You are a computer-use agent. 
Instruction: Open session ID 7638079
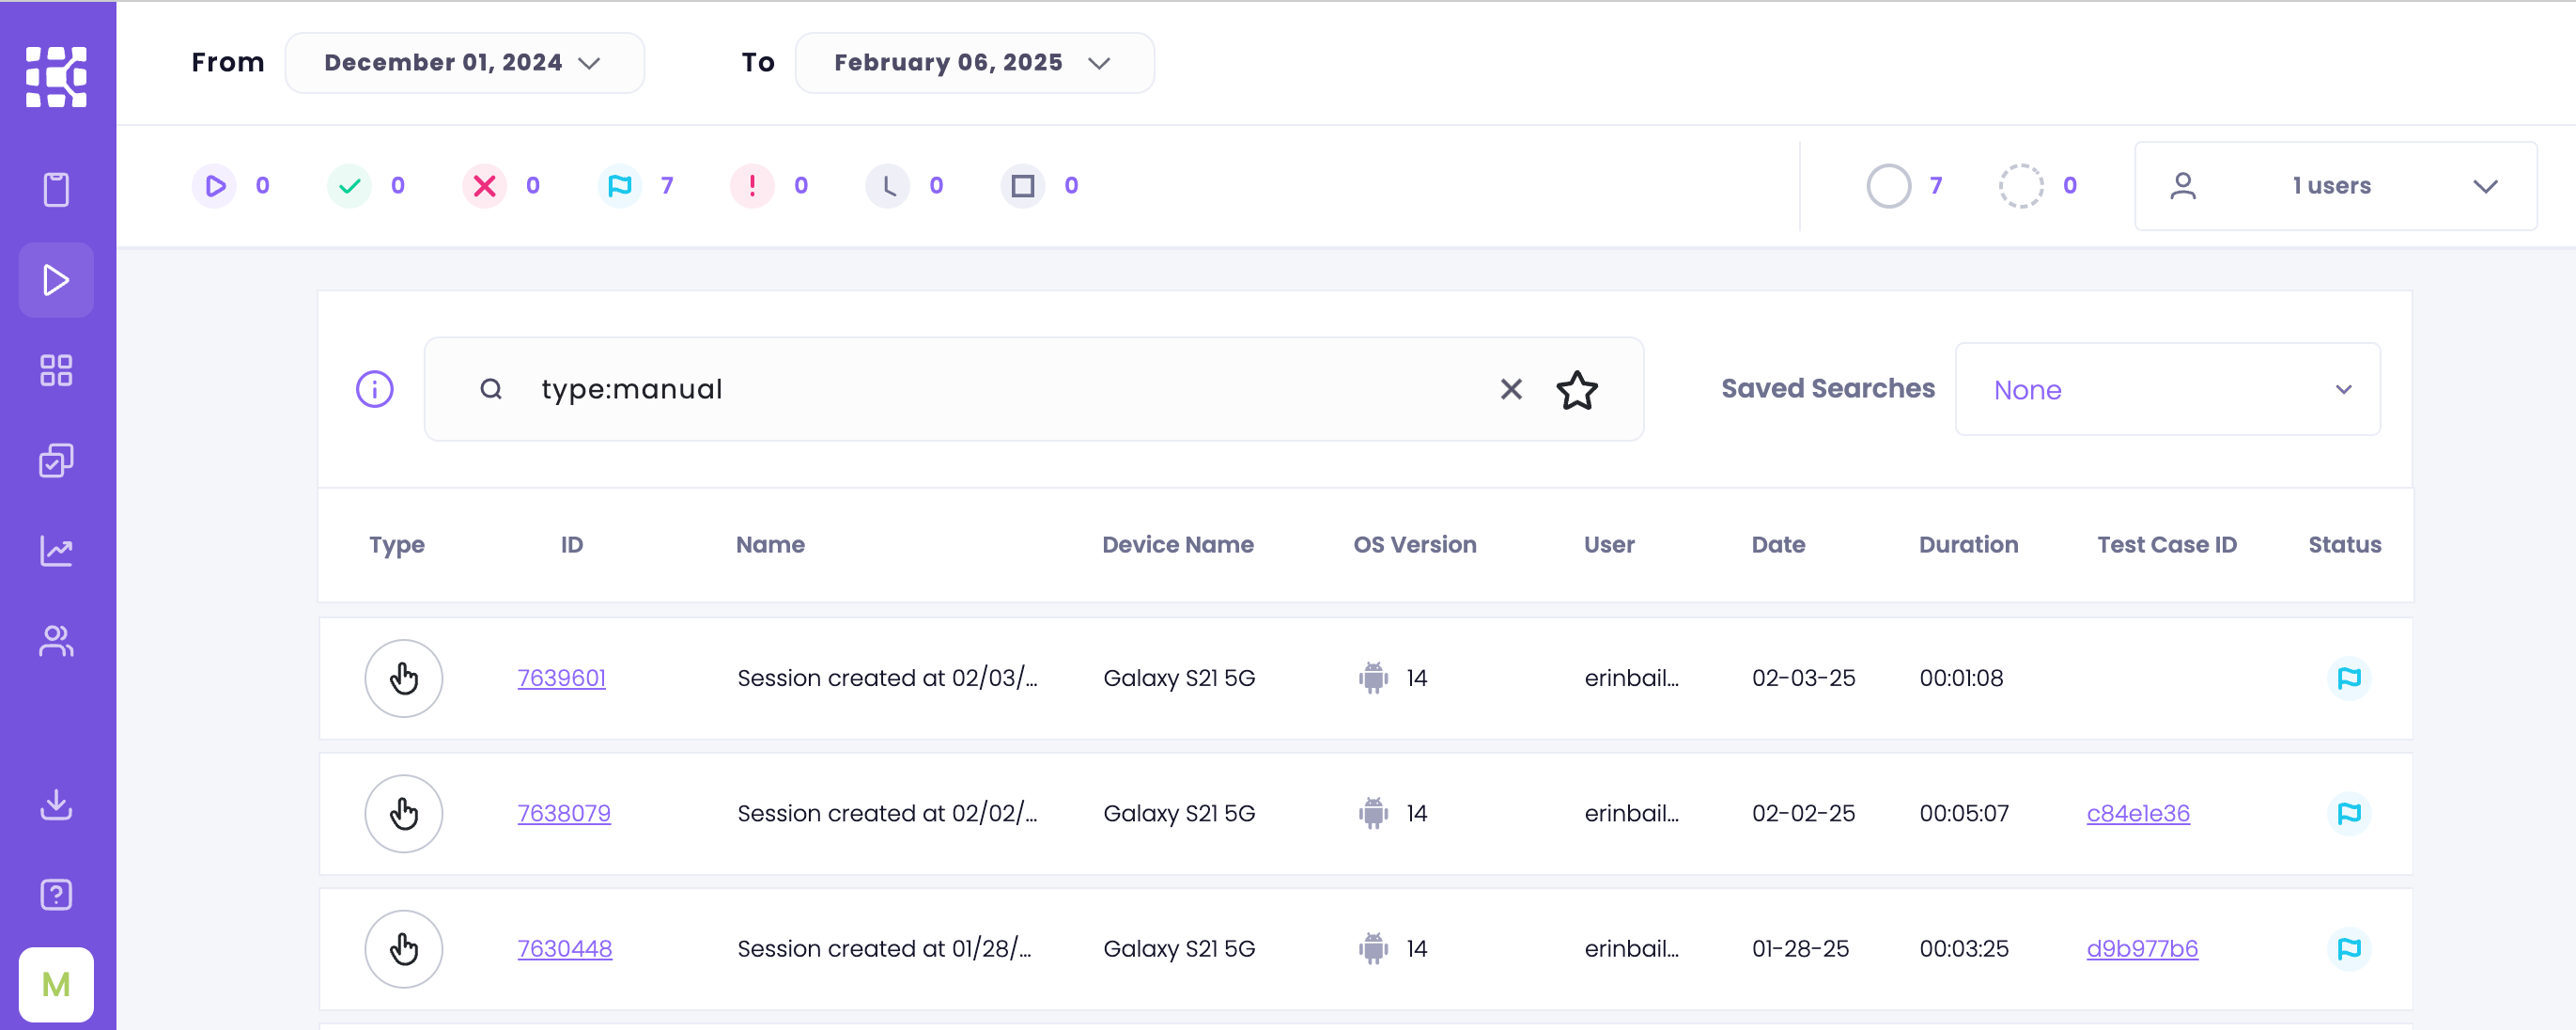[x=564, y=813]
